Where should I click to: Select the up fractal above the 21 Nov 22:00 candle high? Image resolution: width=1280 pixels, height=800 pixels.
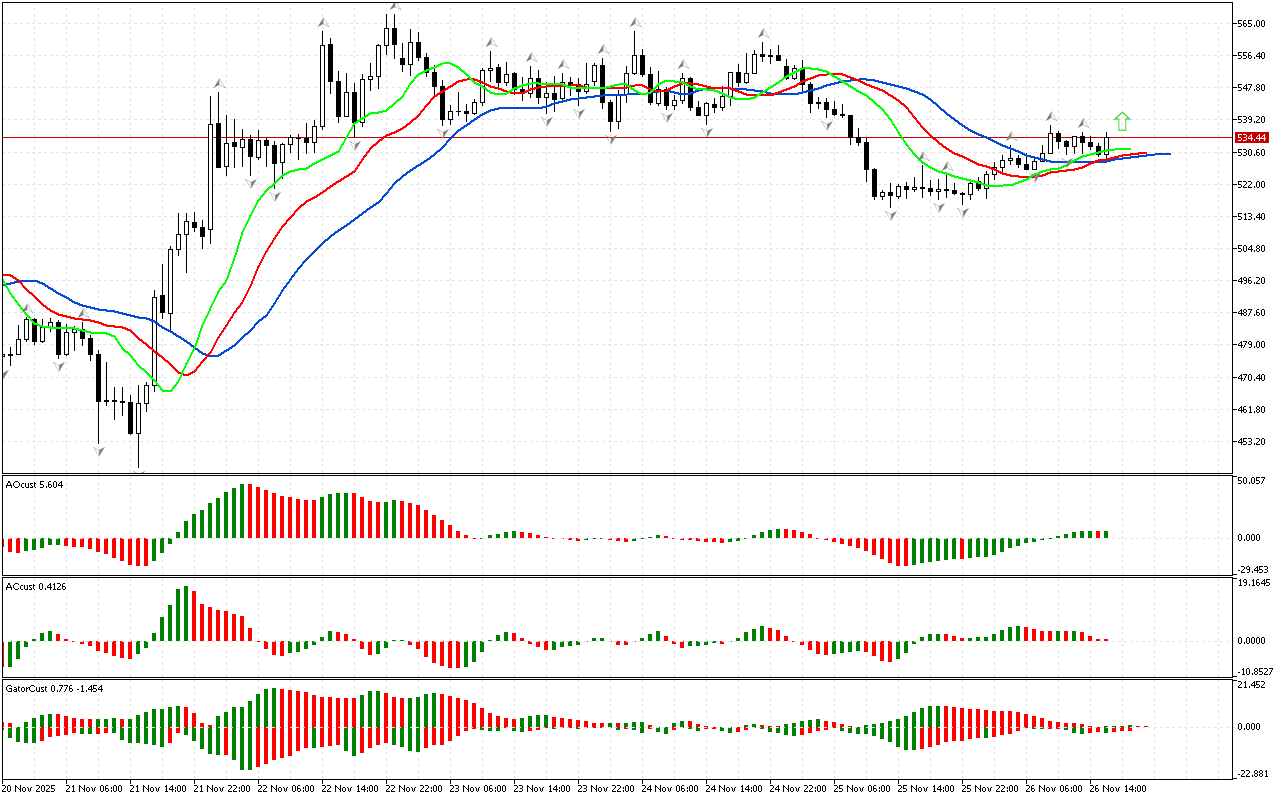[216, 83]
